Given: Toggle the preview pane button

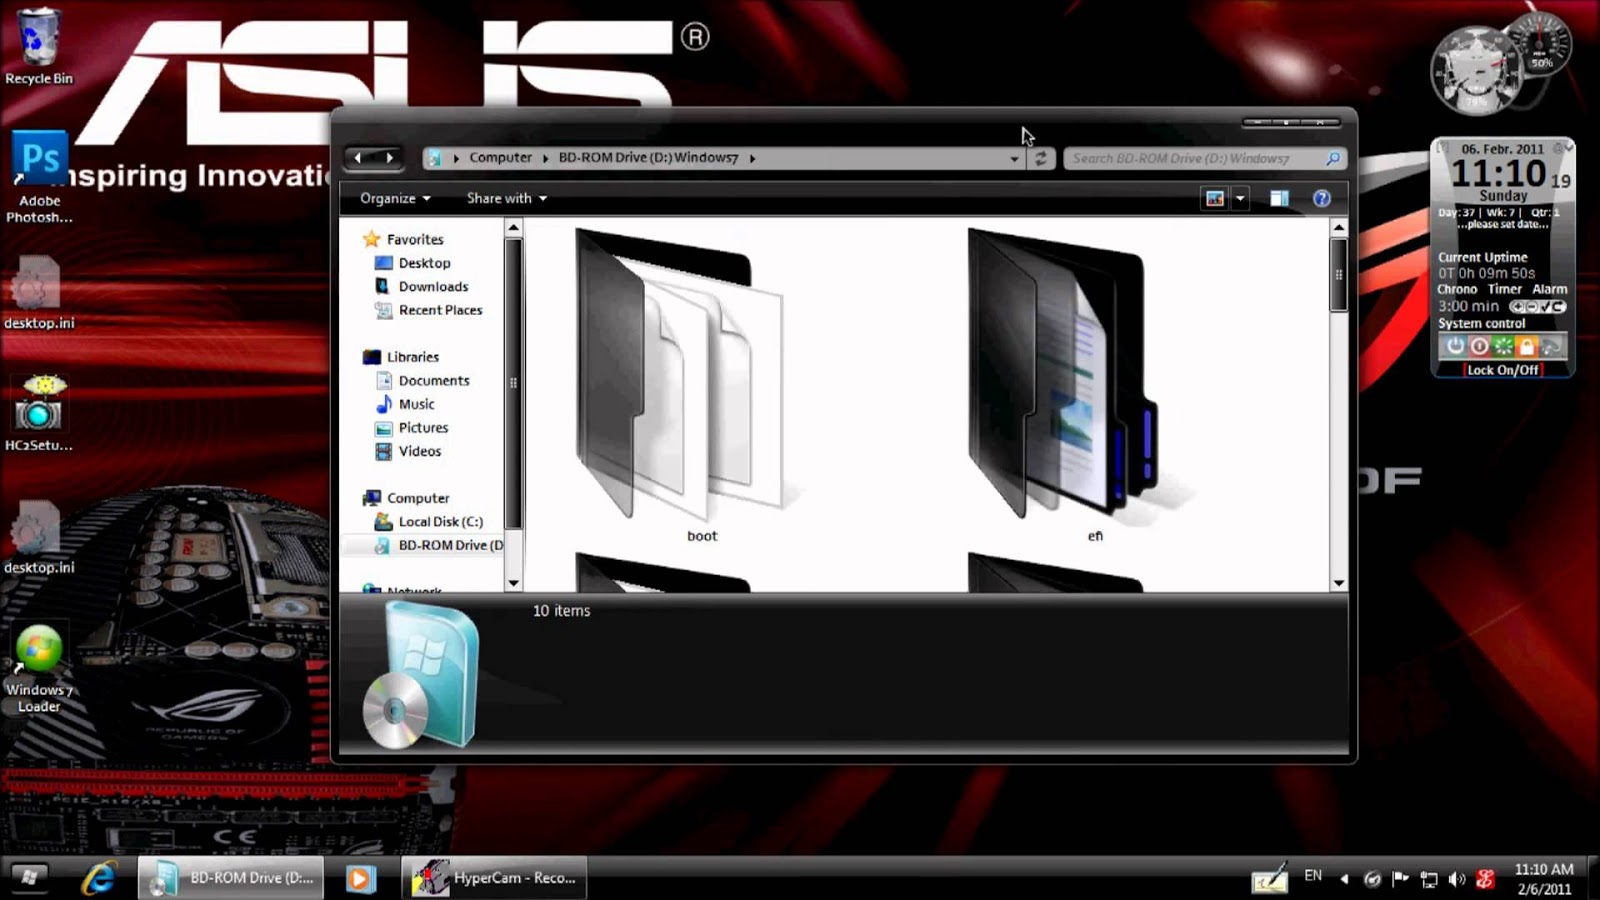Looking at the screenshot, I should click(x=1279, y=198).
